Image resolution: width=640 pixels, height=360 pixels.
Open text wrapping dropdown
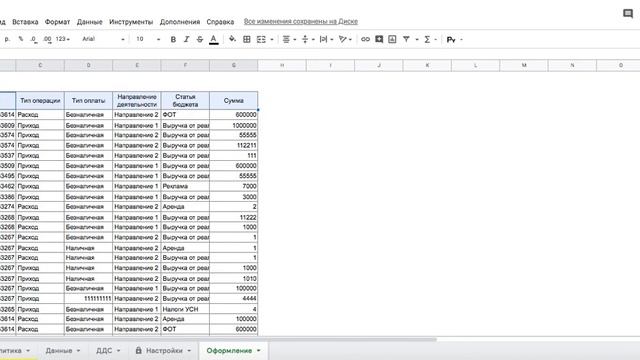[326, 39]
